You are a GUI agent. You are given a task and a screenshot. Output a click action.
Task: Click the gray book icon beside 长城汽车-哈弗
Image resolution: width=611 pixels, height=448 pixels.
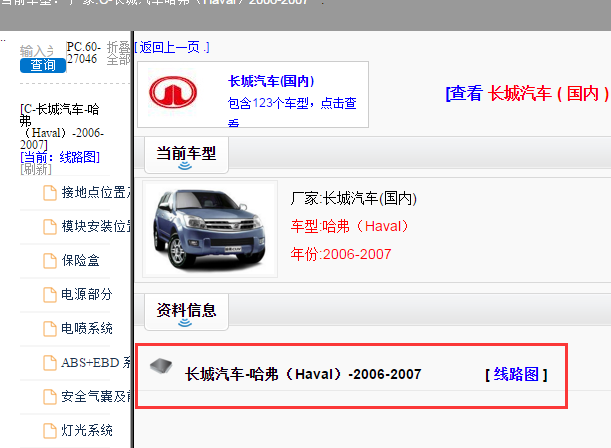(161, 366)
